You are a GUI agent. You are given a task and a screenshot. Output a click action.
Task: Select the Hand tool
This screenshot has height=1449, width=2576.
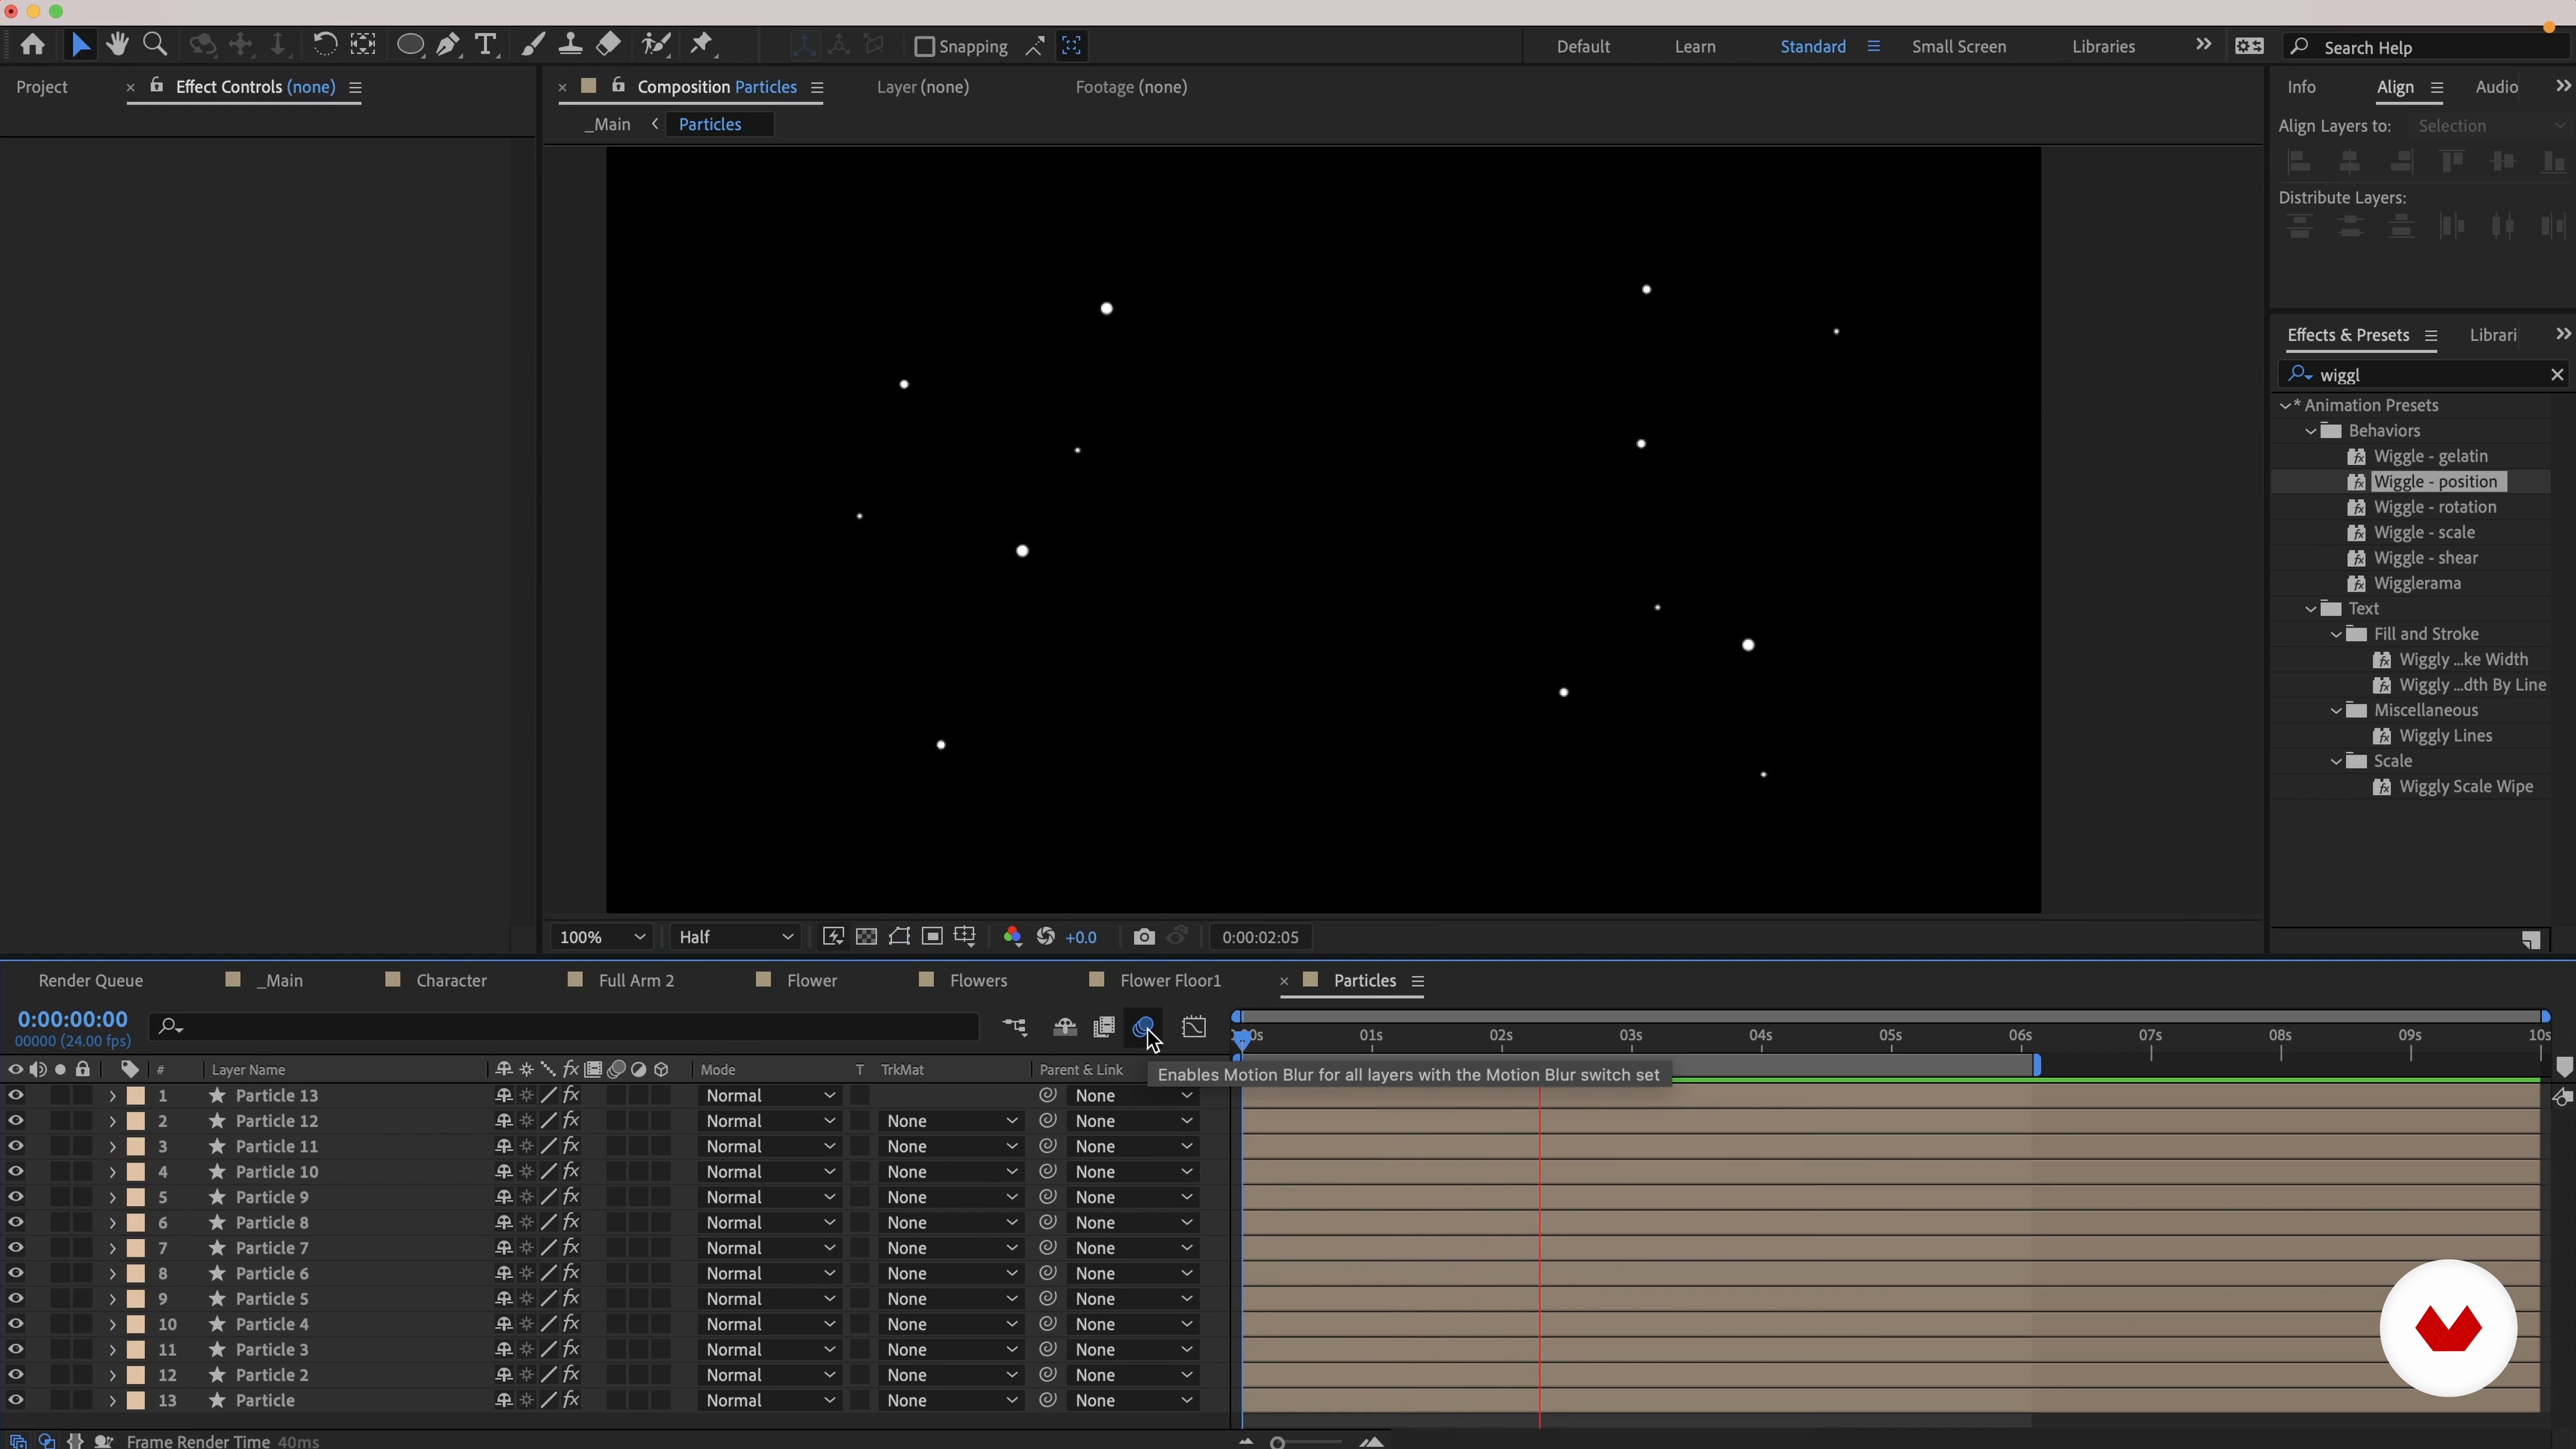point(117,45)
